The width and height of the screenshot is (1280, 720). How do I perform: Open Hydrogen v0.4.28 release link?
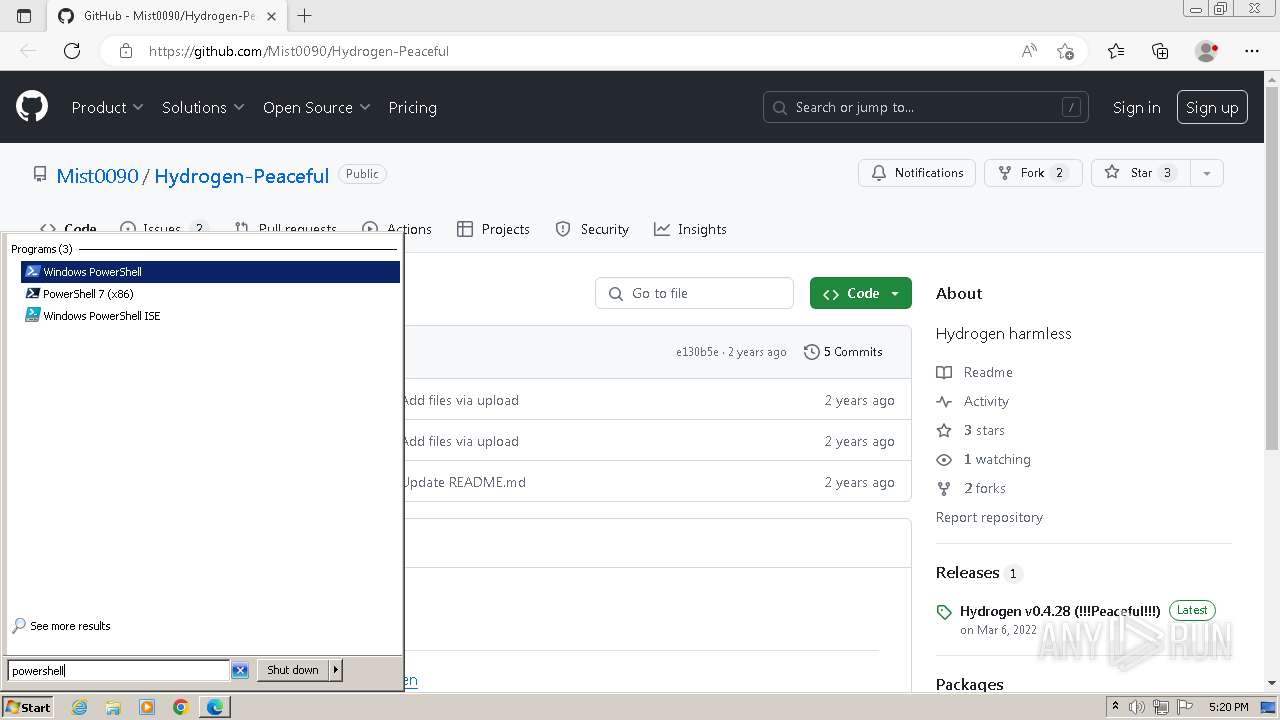click(1060, 611)
